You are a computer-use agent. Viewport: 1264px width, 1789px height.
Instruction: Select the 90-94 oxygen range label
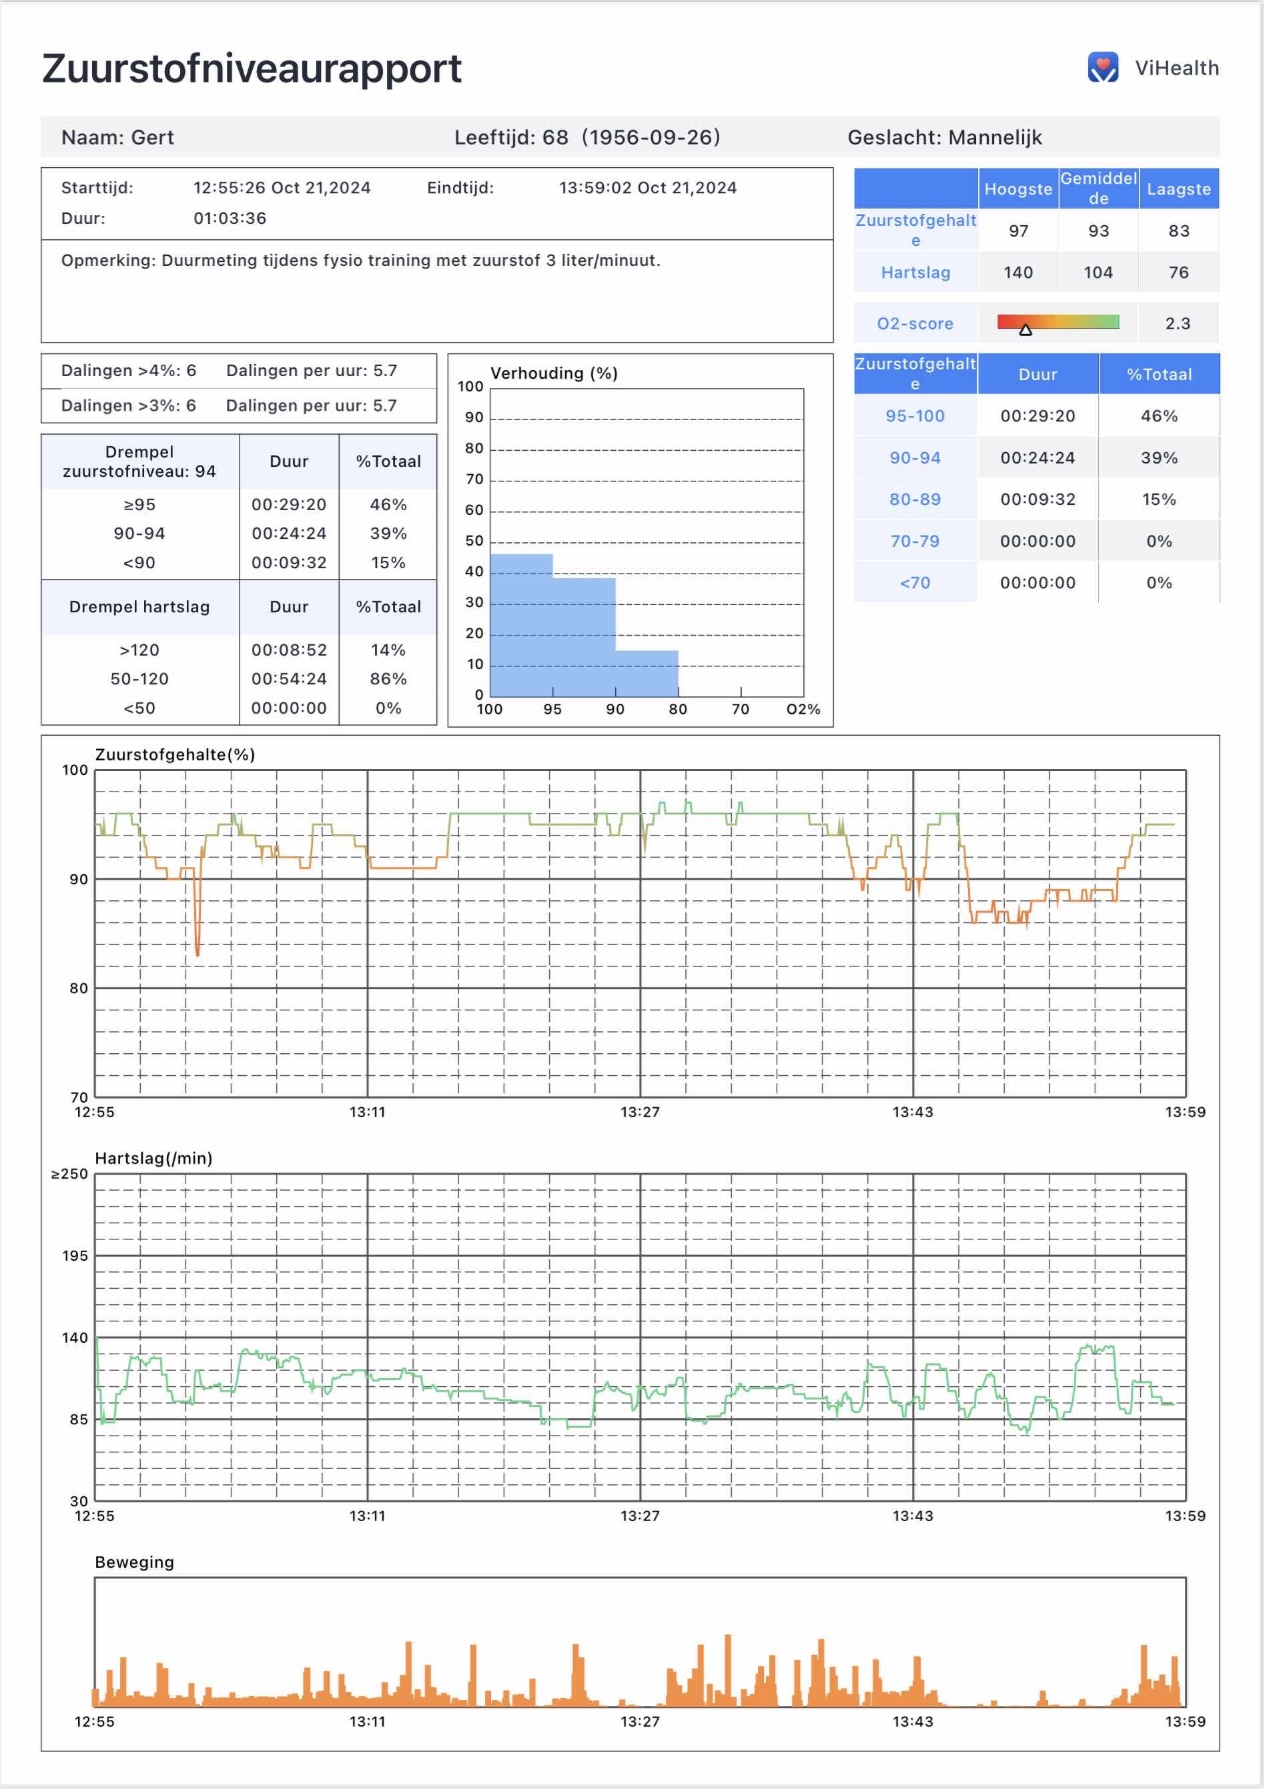pyautogui.click(x=915, y=458)
